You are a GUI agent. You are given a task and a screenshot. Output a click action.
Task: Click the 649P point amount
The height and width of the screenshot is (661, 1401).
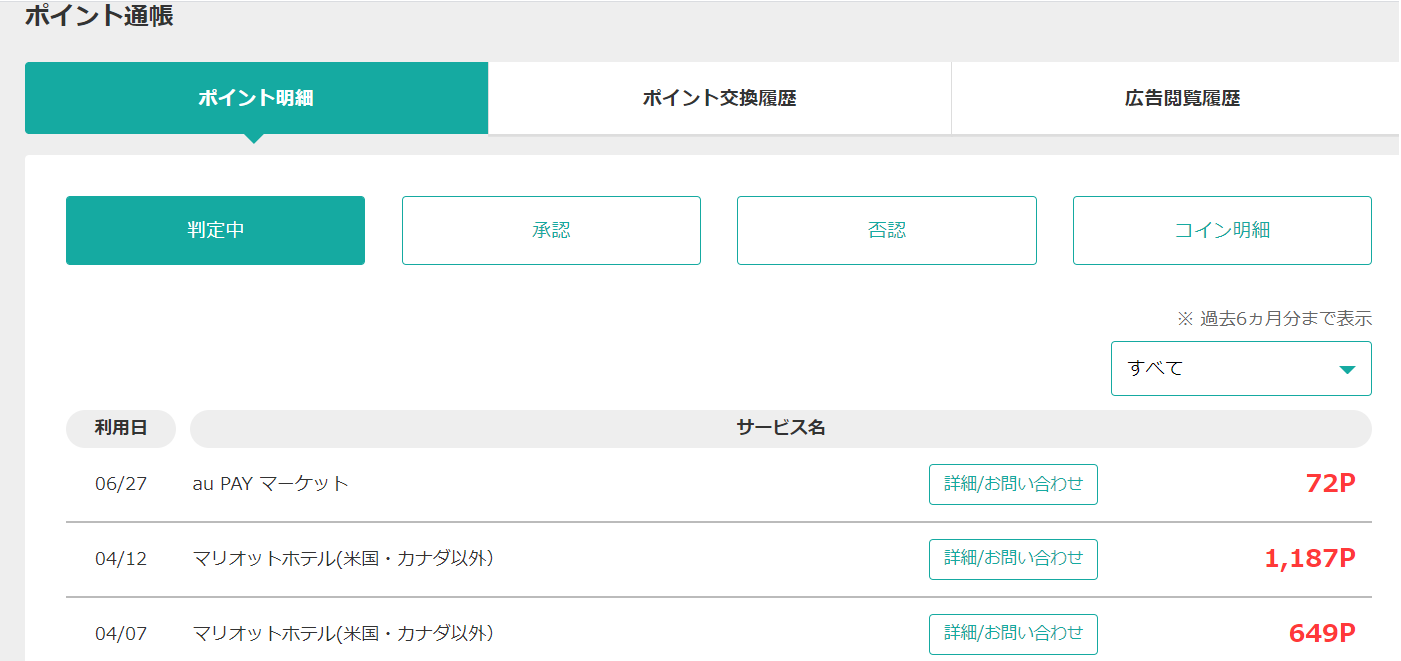1322,634
